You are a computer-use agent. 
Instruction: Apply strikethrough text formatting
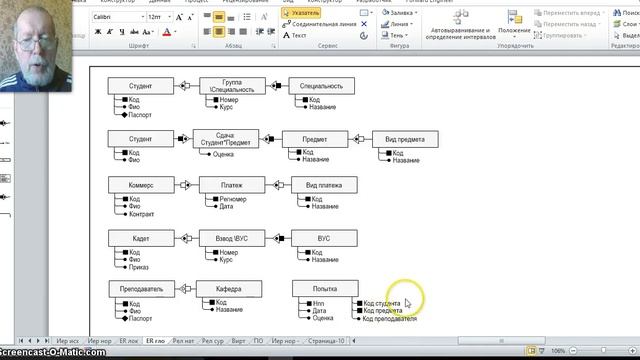[x=134, y=32]
